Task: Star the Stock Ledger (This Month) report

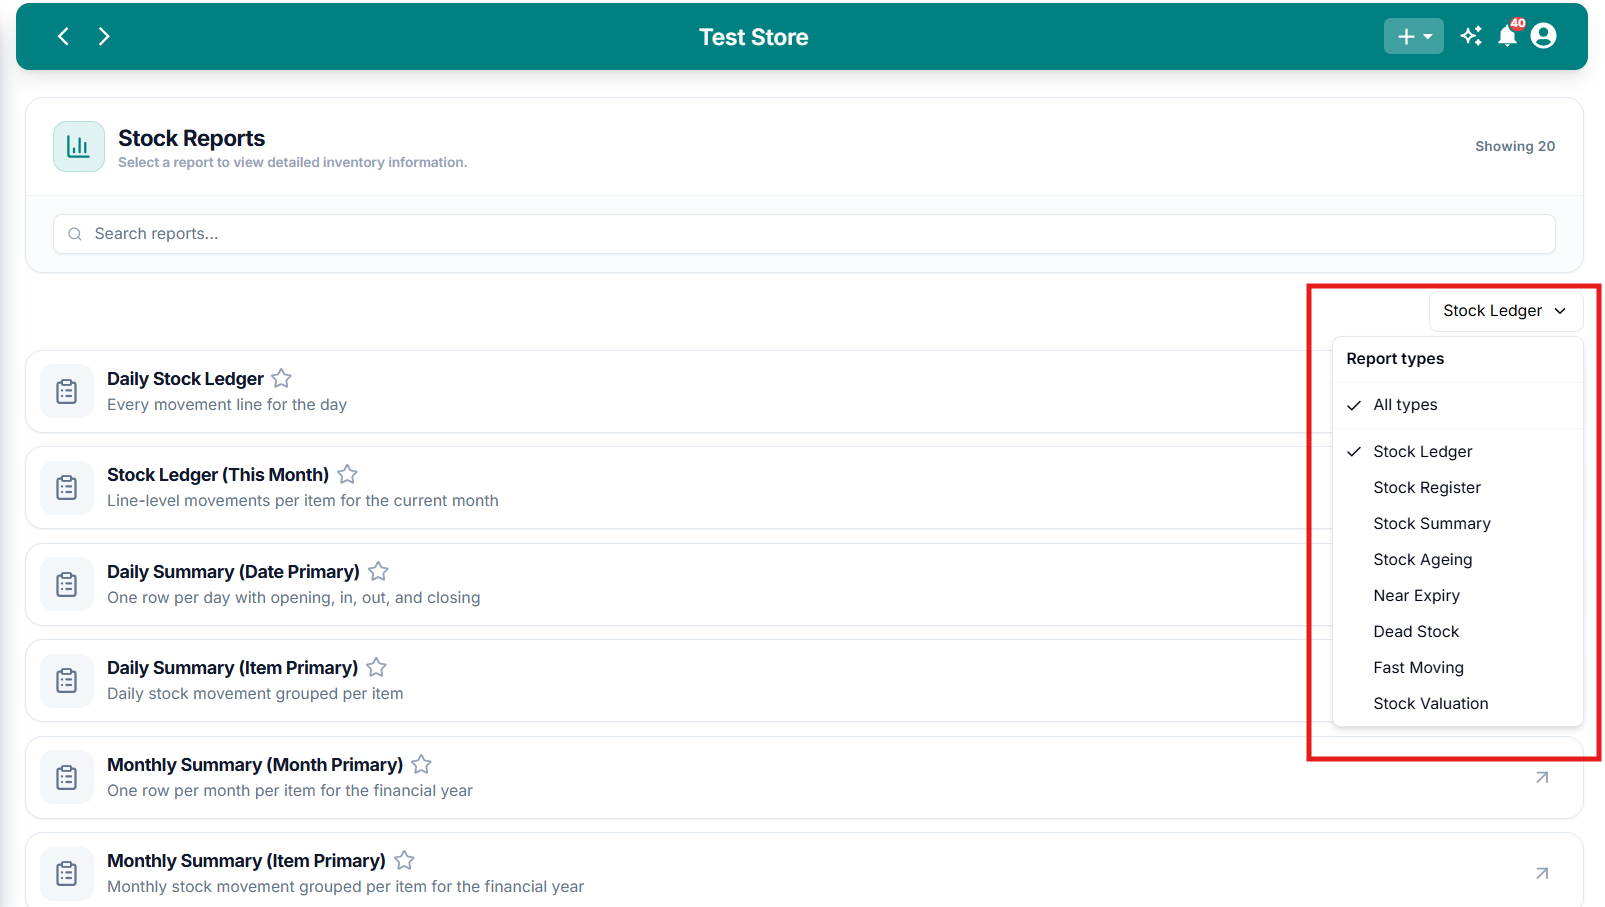Action: [347, 475]
